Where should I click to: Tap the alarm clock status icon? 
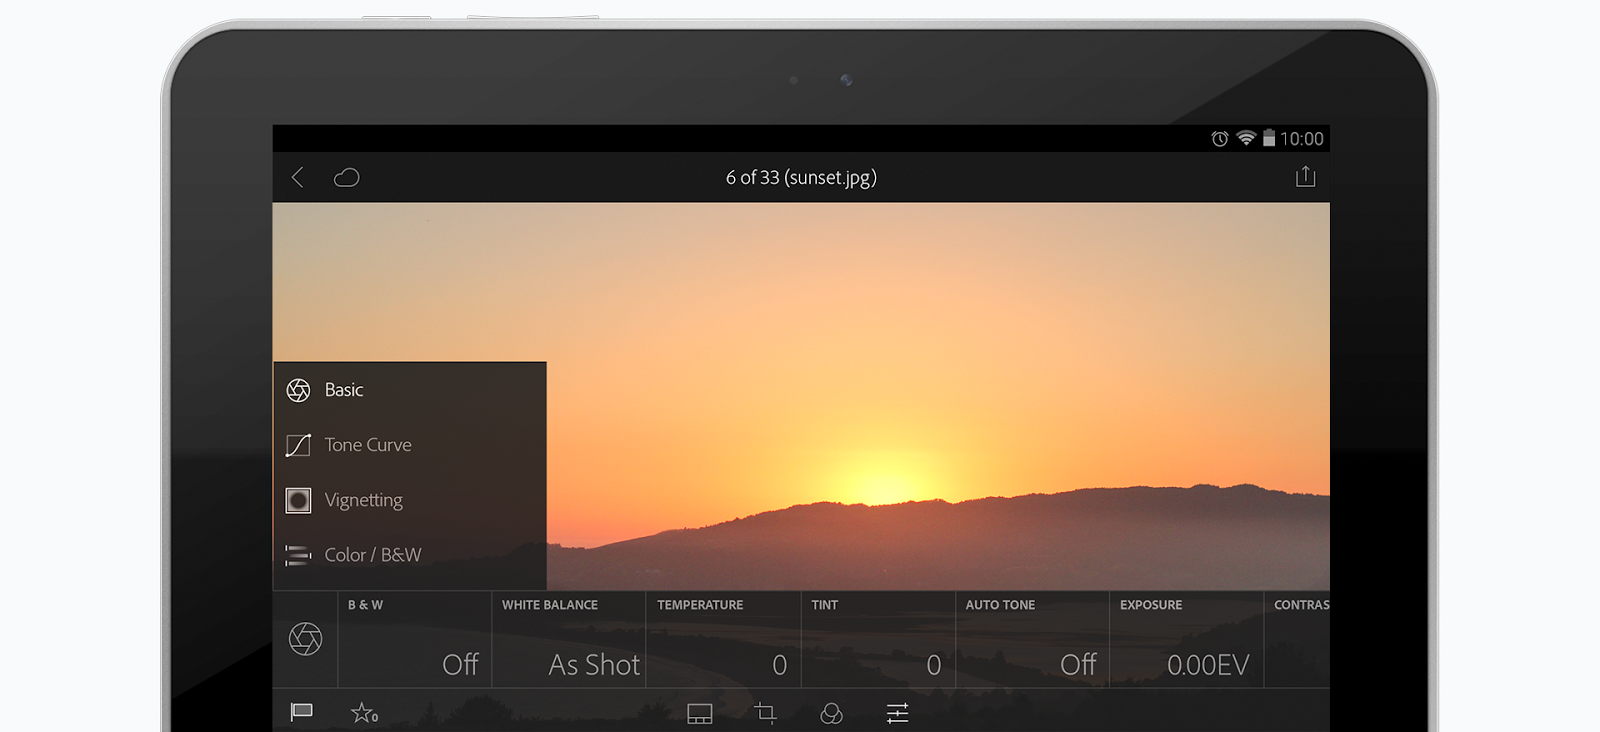pyautogui.click(x=1220, y=139)
